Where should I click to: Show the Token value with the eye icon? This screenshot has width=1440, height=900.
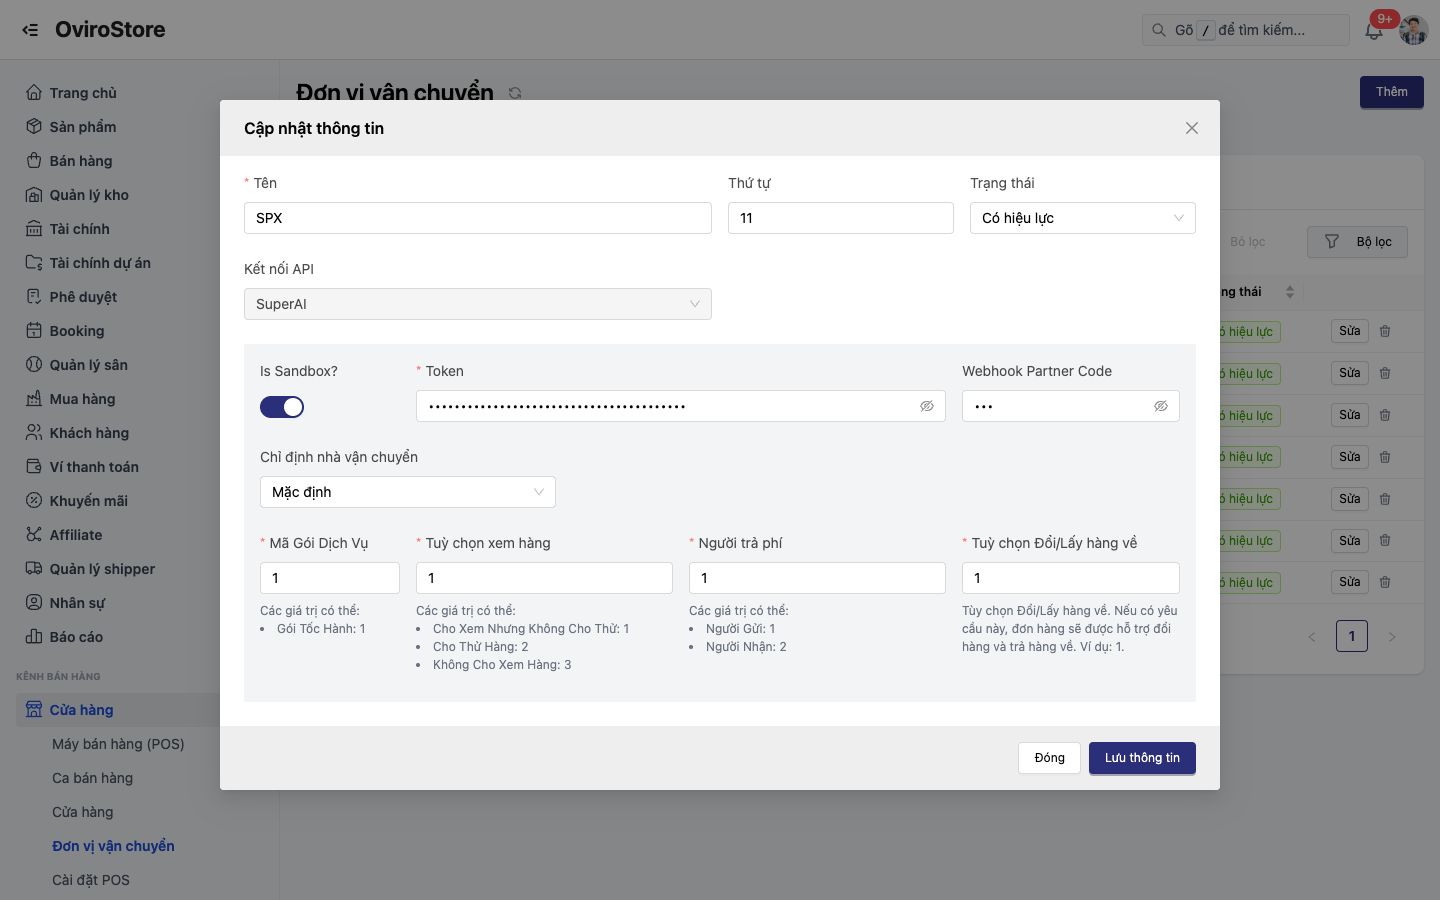click(927, 406)
